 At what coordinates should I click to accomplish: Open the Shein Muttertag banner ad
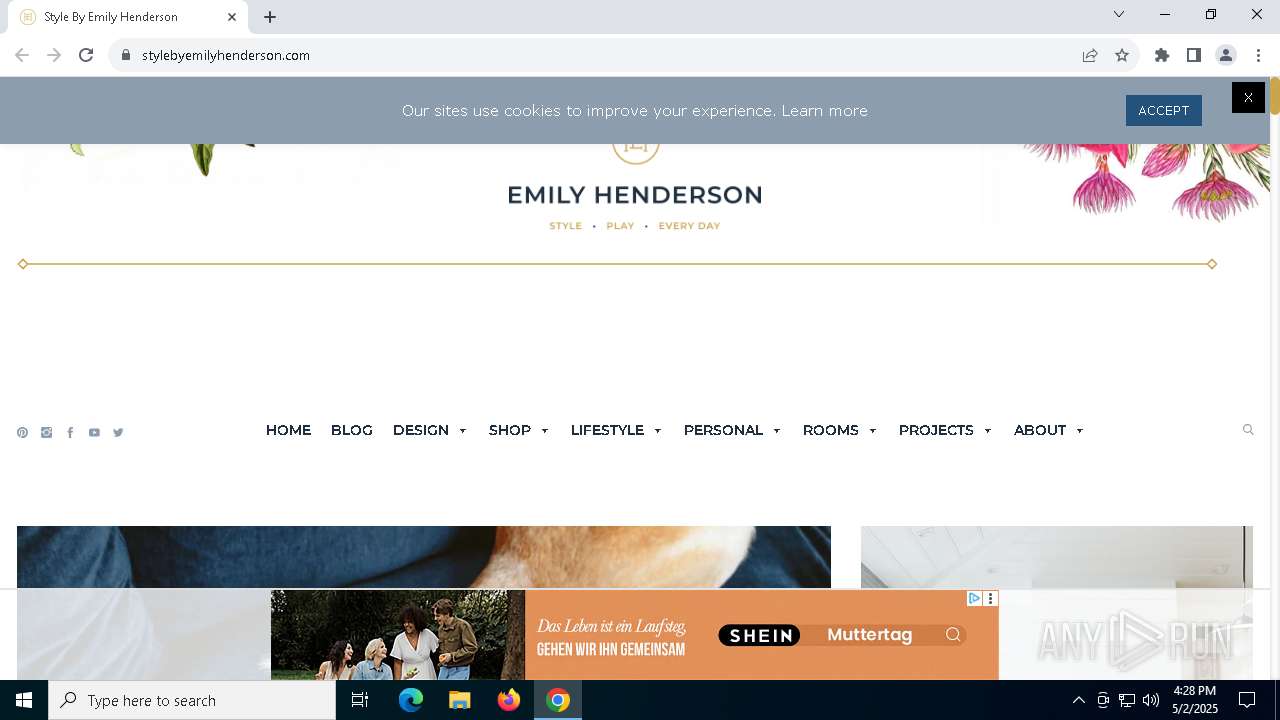(x=634, y=635)
